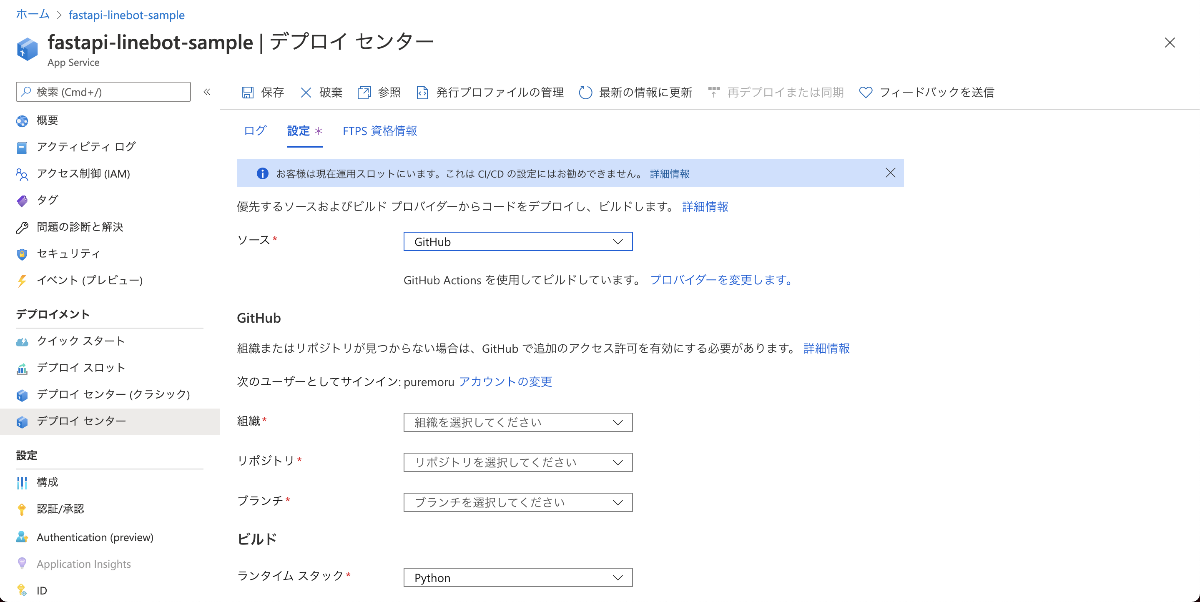This screenshot has width=1200, height=602.
Task: Click 詳細情報 link after ビルドします sentence
Action: (705, 206)
